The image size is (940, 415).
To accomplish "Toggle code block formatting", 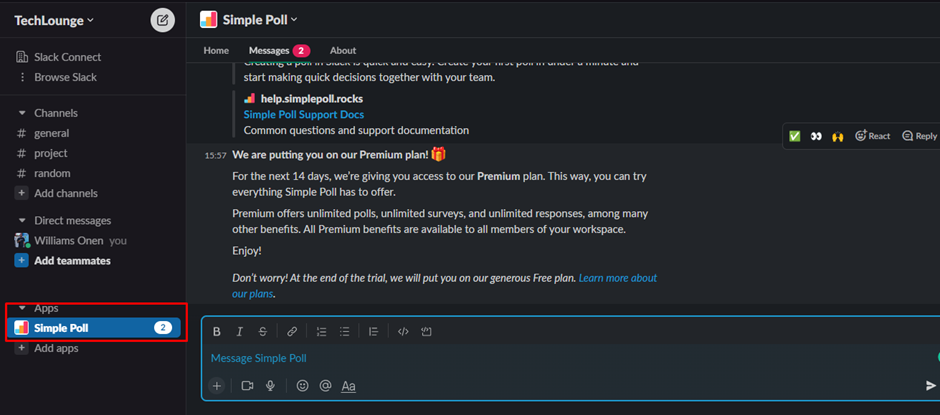I will pyautogui.click(x=426, y=332).
